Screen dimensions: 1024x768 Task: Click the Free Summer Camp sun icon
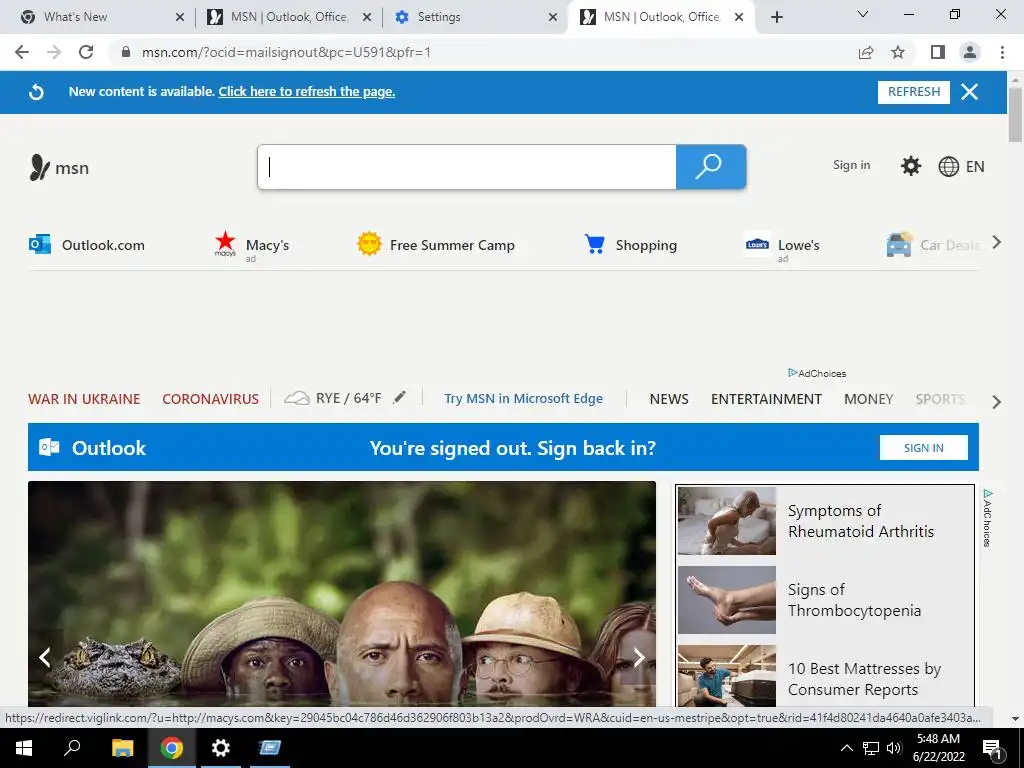(x=369, y=244)
